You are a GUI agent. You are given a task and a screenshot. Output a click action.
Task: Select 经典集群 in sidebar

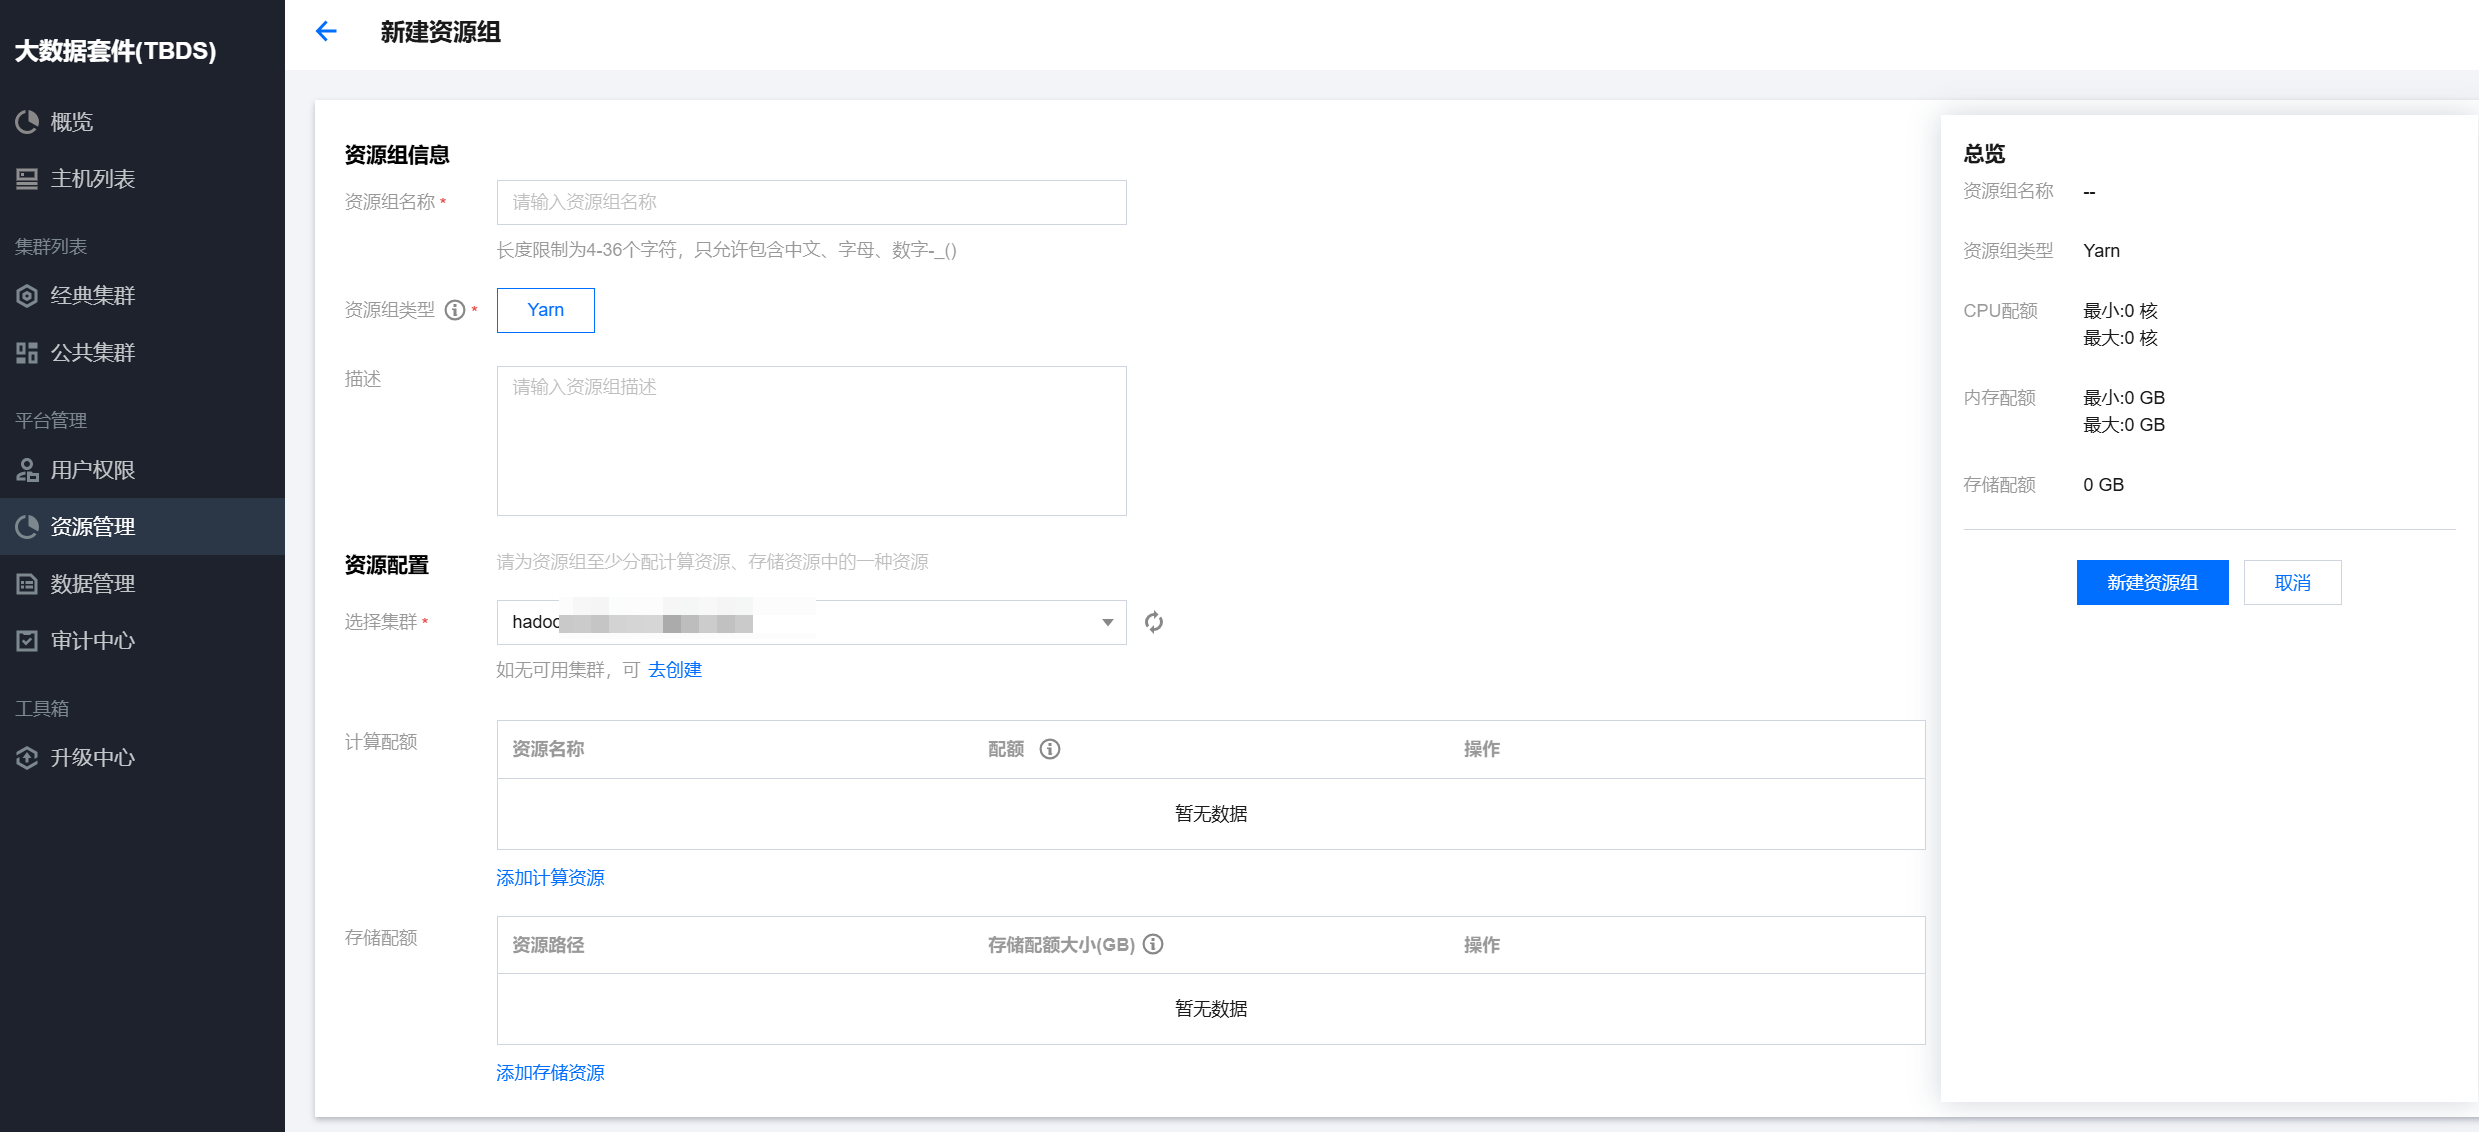click(x=92, y=296)
